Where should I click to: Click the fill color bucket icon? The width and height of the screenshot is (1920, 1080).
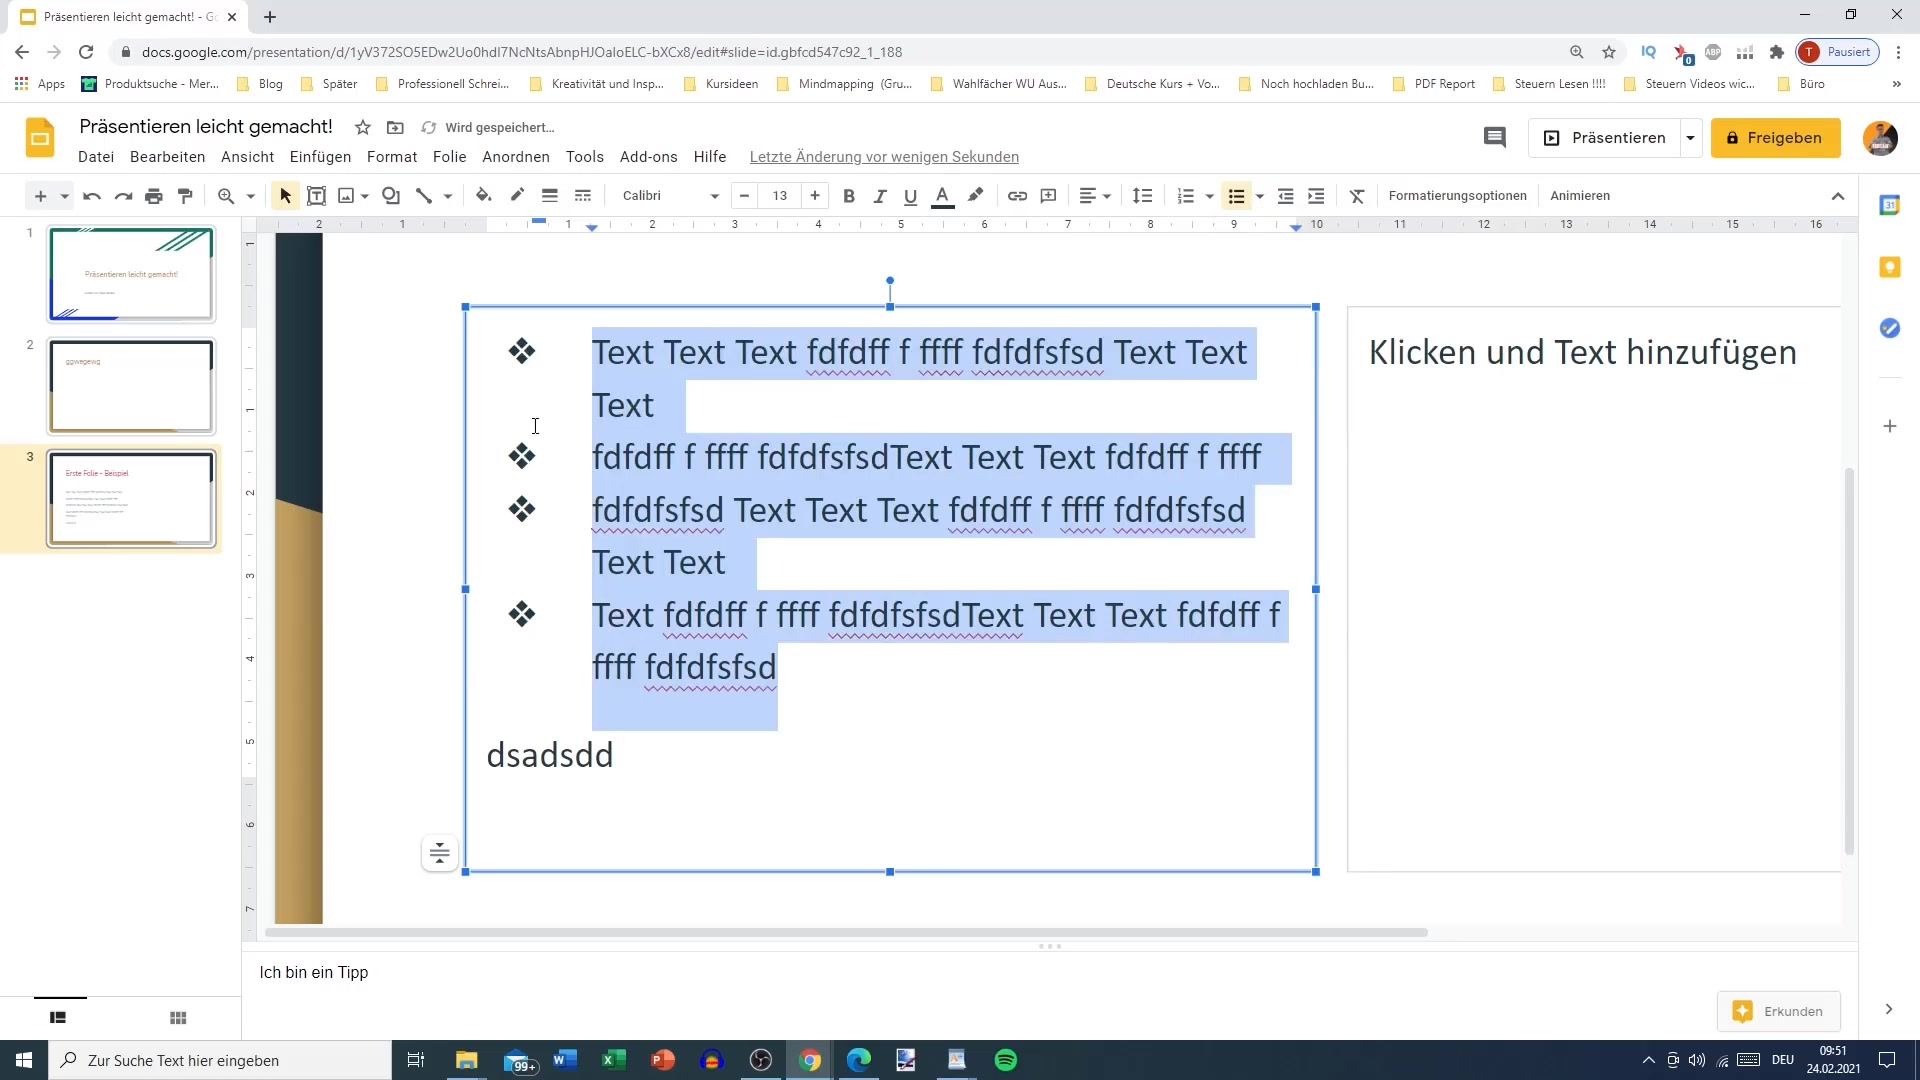point(484,196)
